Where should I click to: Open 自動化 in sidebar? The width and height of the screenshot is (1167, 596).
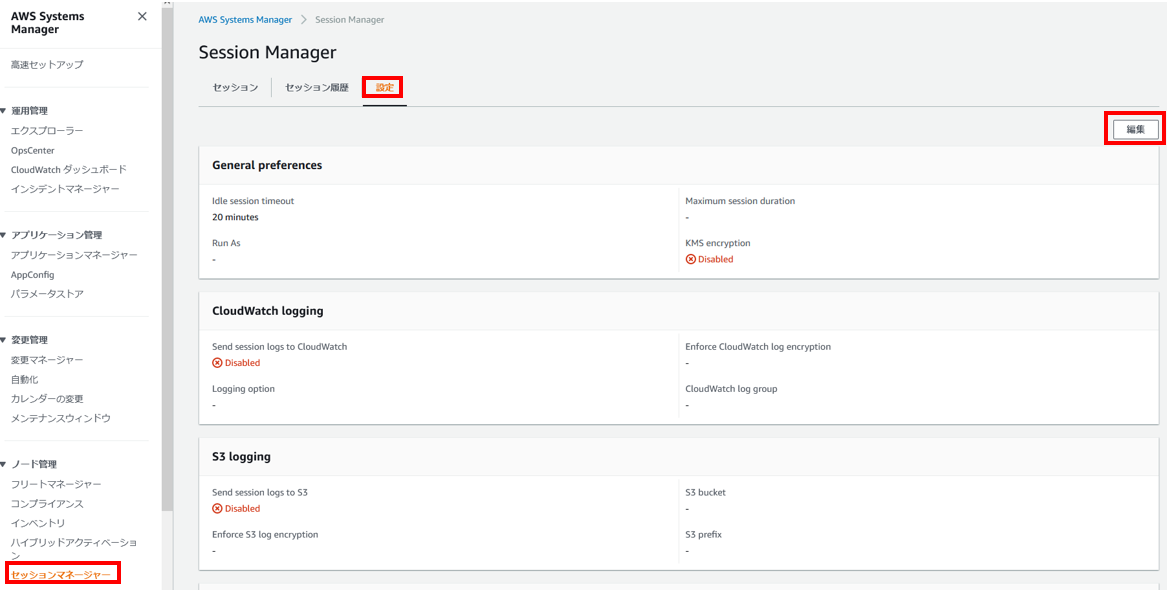pyautogui.click(x=25, y=379)
